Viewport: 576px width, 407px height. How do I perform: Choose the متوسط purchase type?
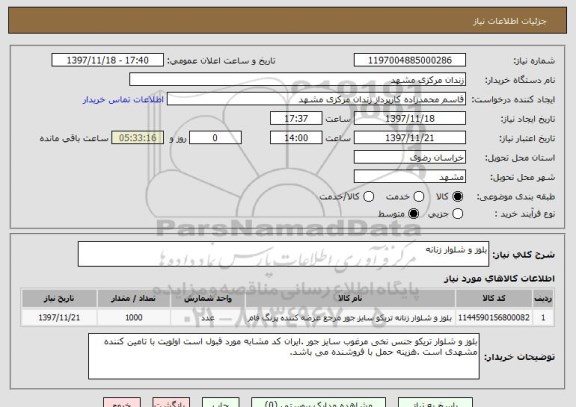pyautogui.click(x=414, y=214)
